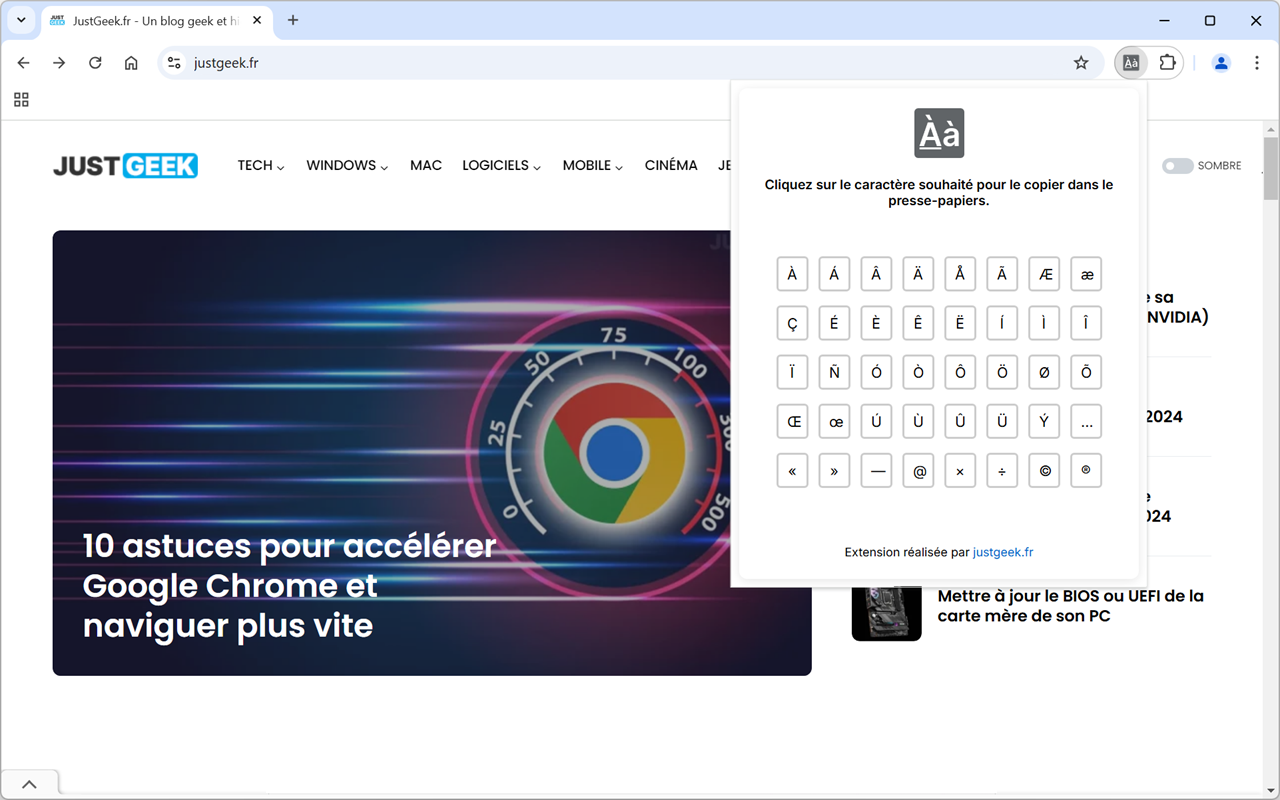The width and height of the screenshot is (1280, 800).
Task: Select the MAC menu item
Action: click(x=426, y=165)
